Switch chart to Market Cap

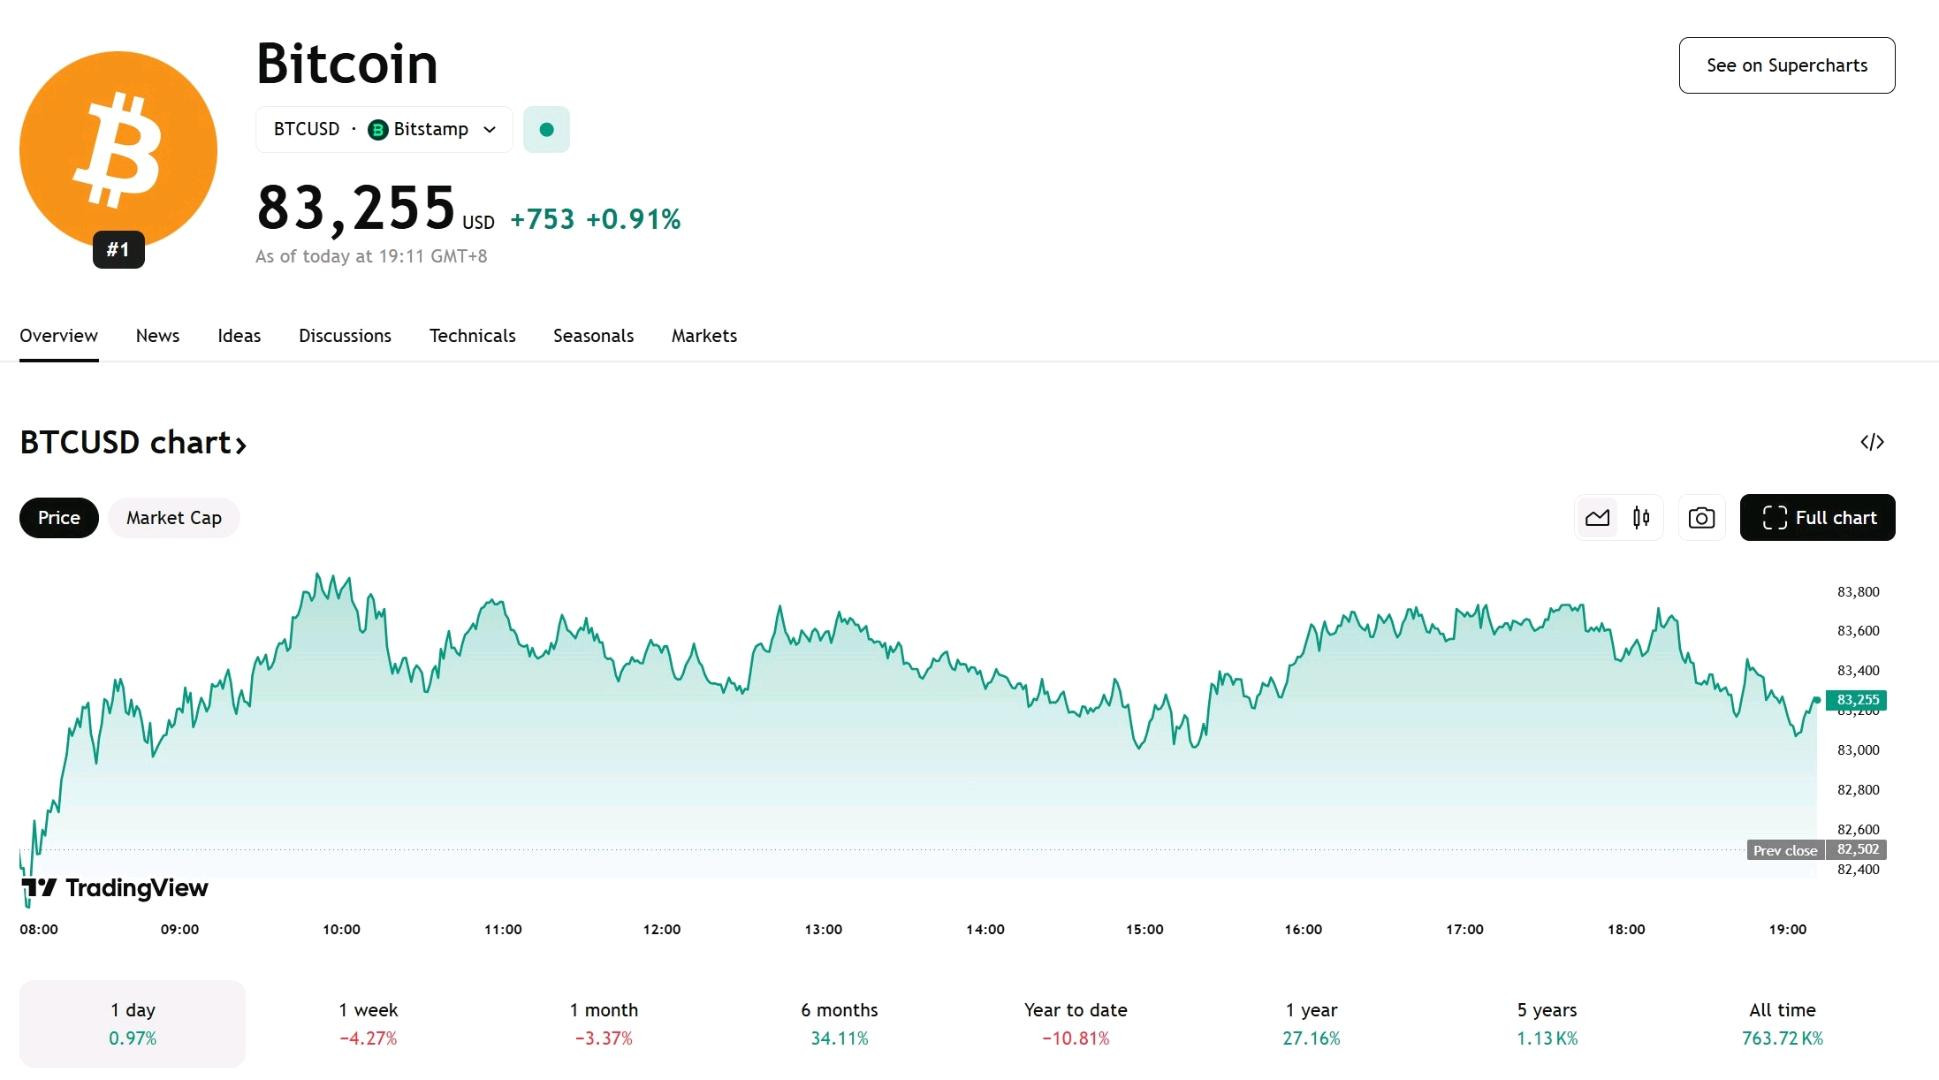174,518
